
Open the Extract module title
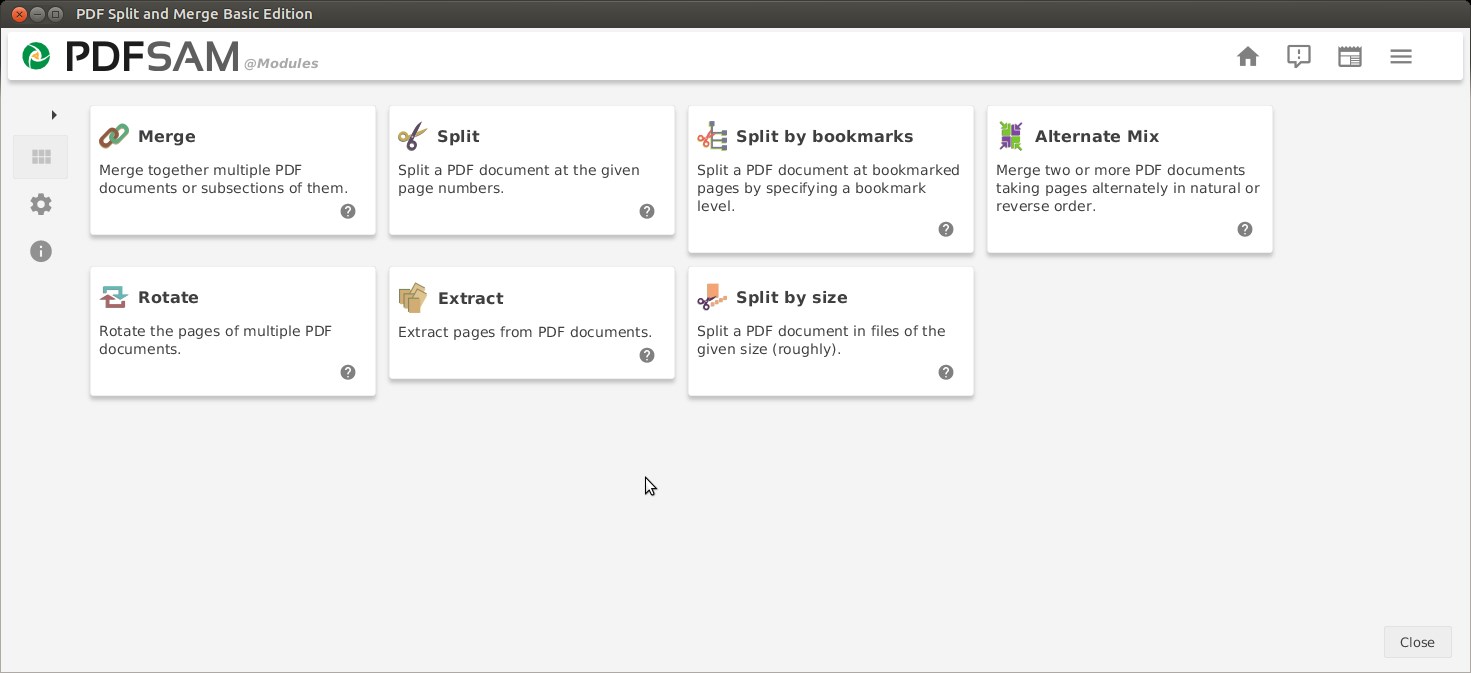pos(470,299)
